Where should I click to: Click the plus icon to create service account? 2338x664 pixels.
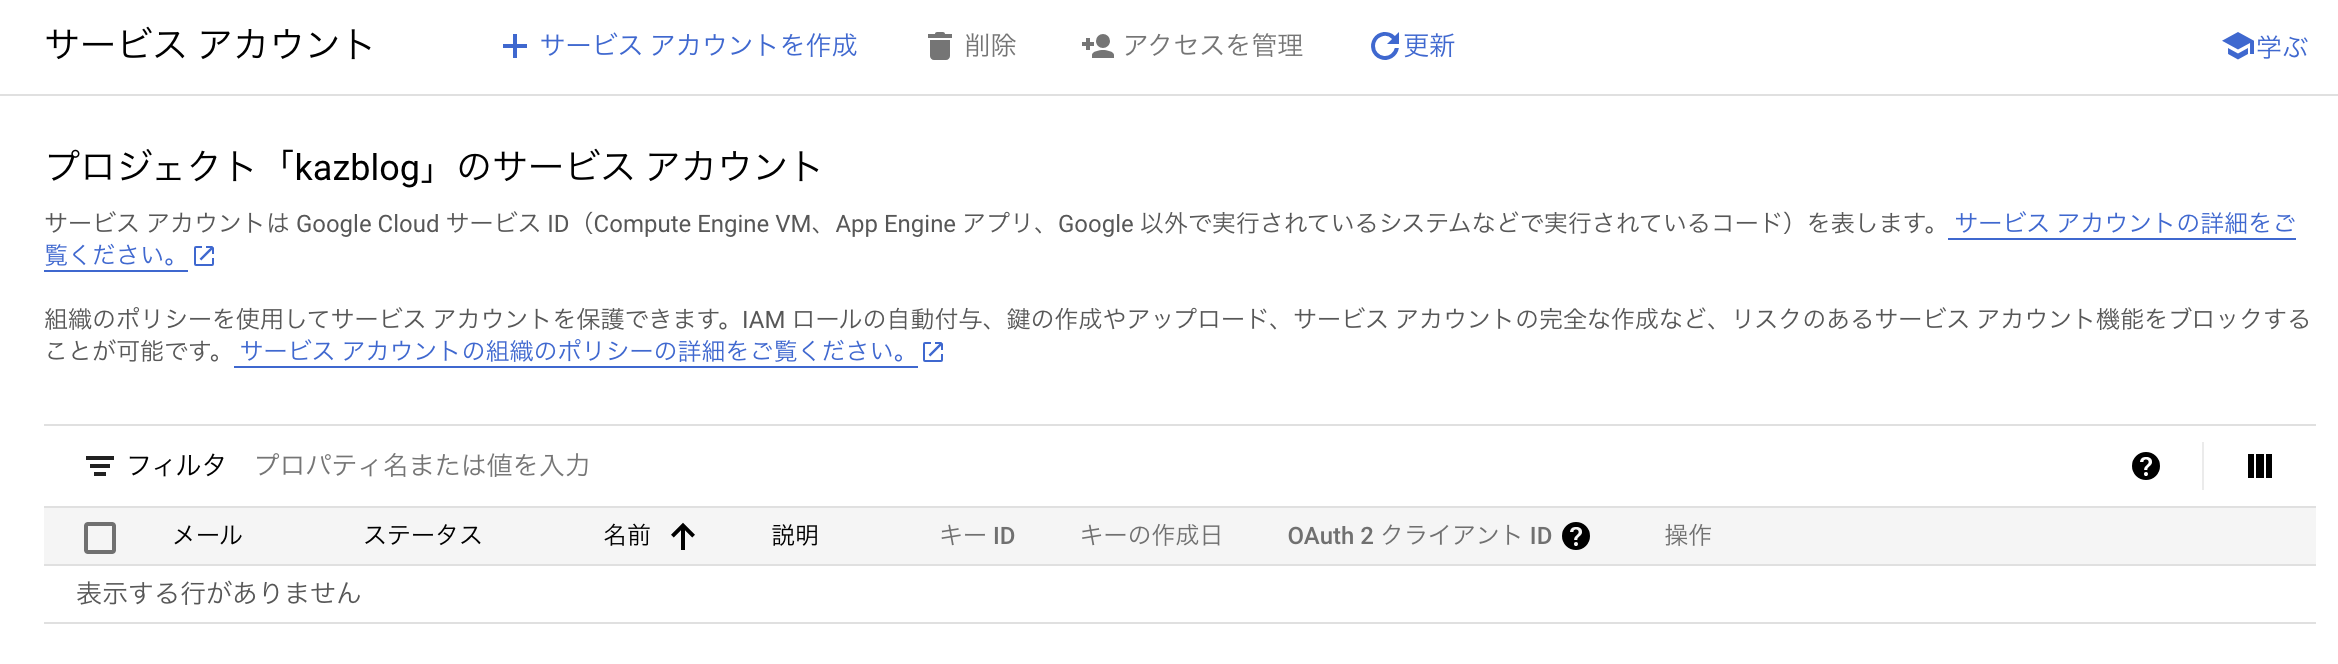pyautogui.click(x=514, y=46)
